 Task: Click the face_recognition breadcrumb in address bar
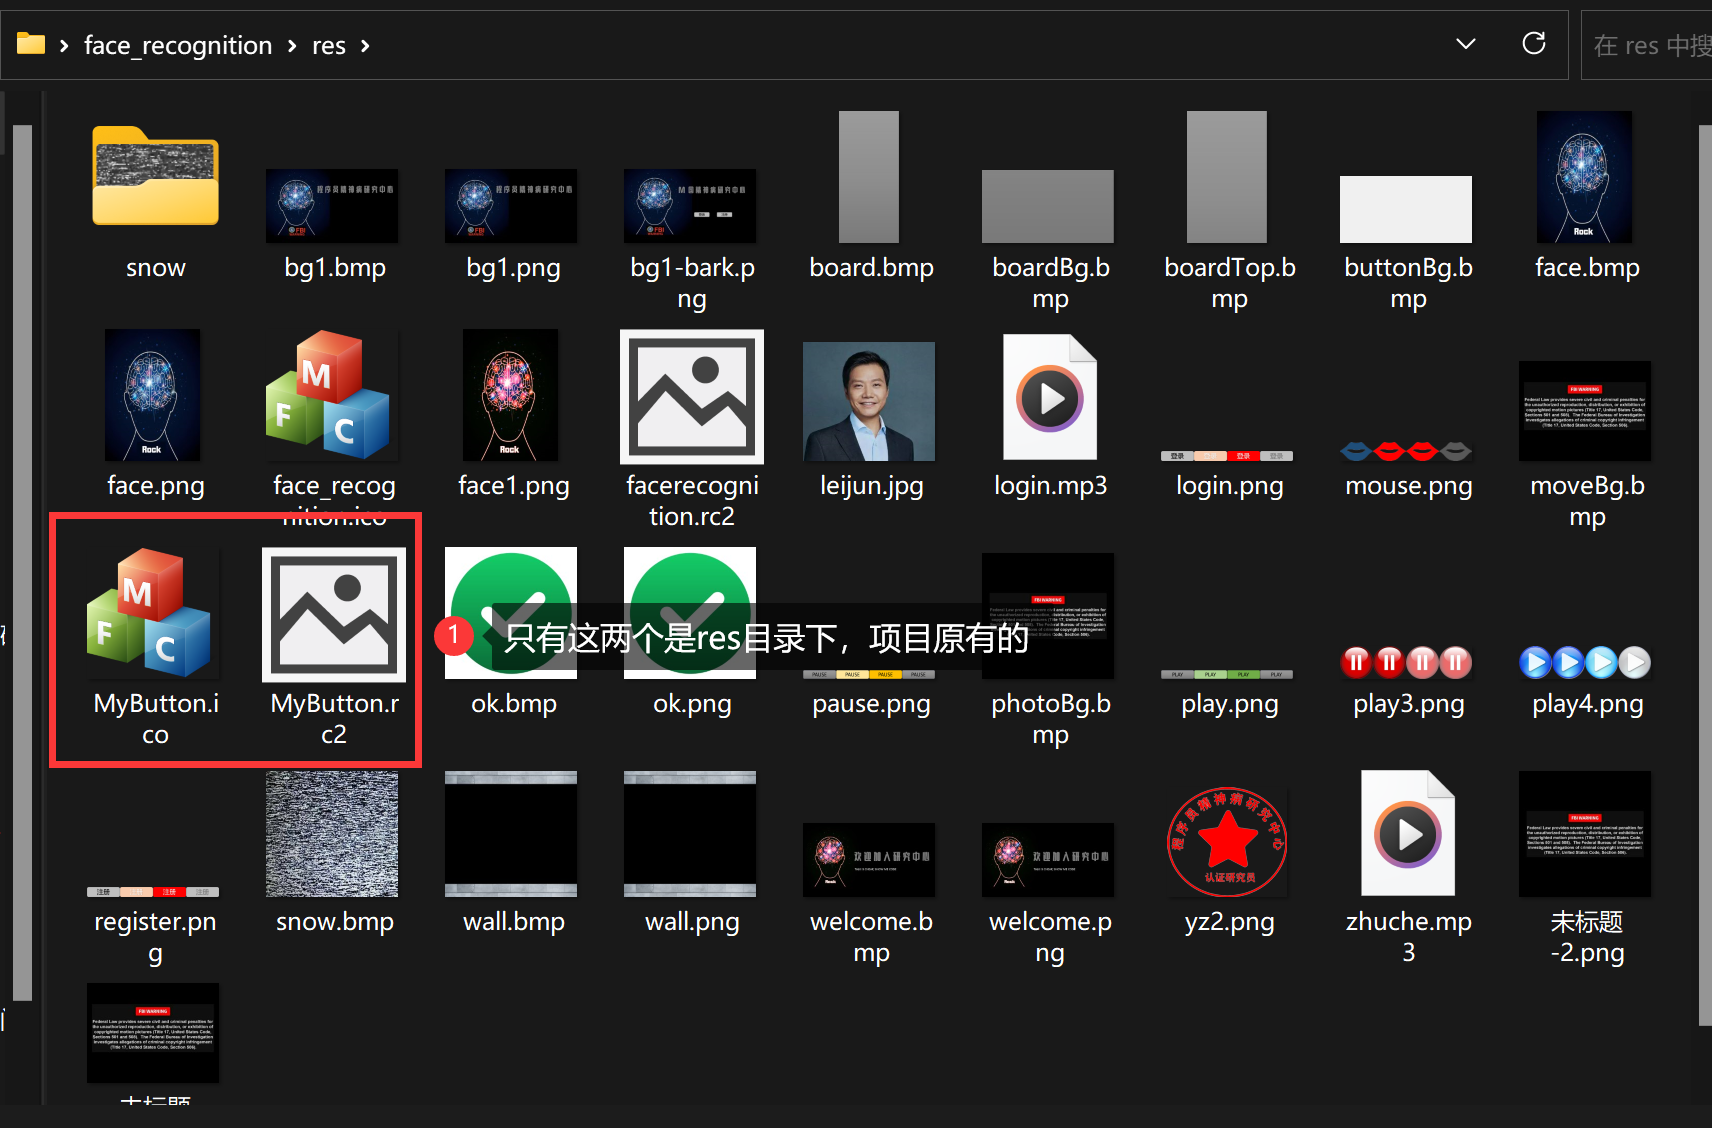(x=178, y=45)
